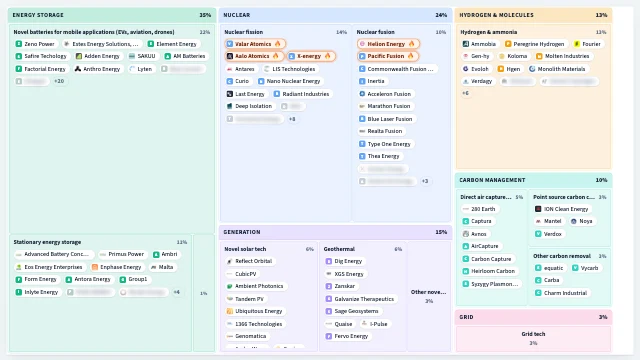Screen dimensions: 640x360
Task: Click the Helion Energy logo icon
Action: click(x=362, y=44)
